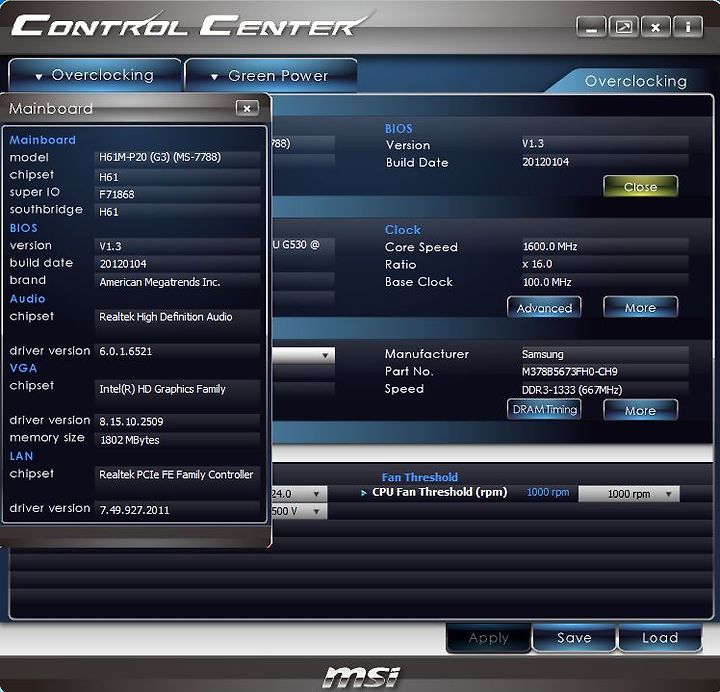Save the current profile
Screen dimensions: 720x692
point(574,637)
